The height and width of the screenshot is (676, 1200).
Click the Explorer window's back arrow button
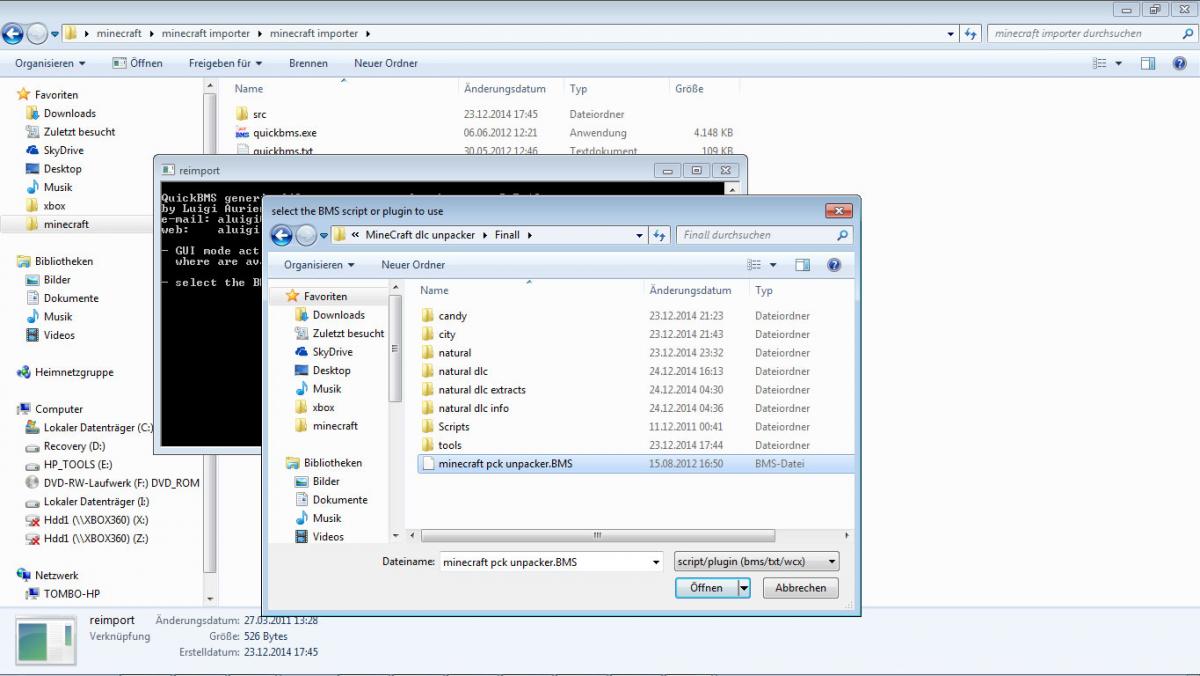[12, 33]
